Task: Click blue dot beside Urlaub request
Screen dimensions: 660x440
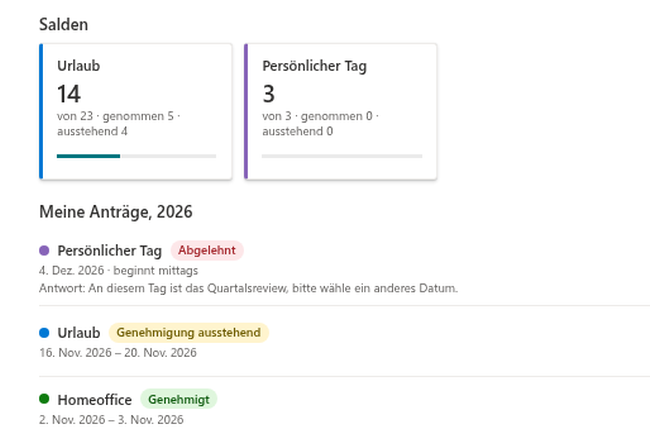Action: click(44, 333)
